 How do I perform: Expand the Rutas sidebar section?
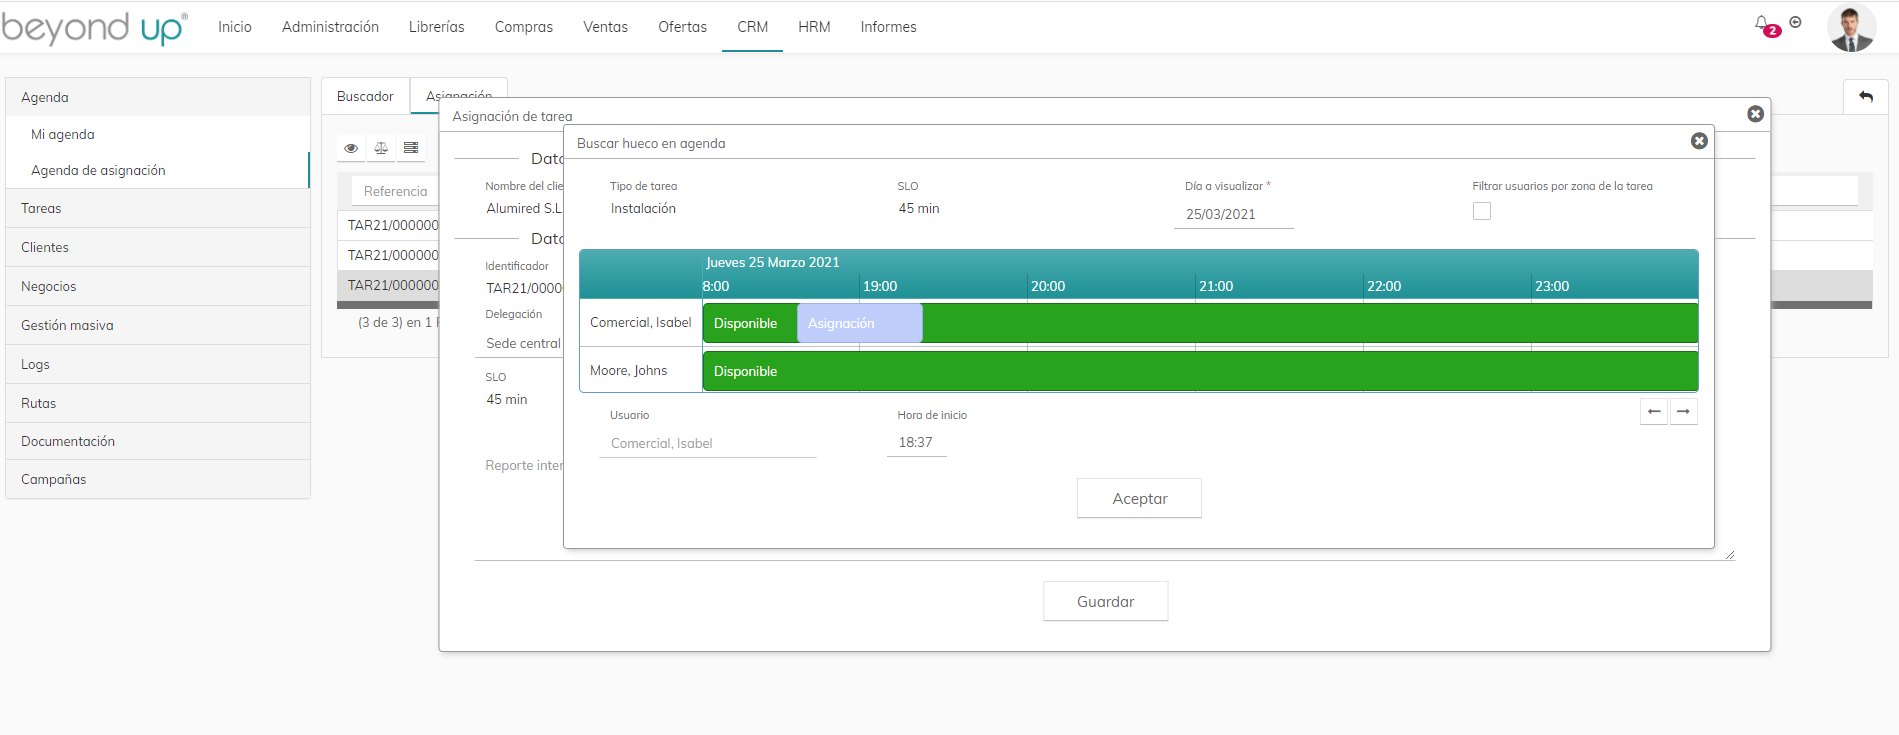158,403
